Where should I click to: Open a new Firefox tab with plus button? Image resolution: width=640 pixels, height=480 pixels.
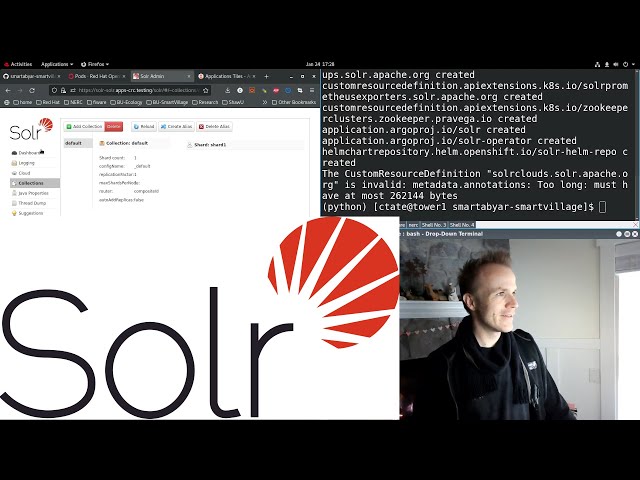pyautogui.click(x=266, y=76)
